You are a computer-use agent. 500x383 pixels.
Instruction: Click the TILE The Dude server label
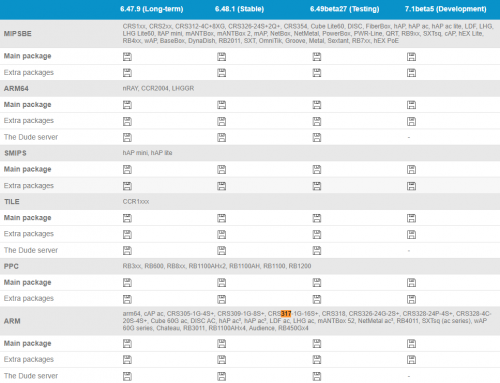31,250
